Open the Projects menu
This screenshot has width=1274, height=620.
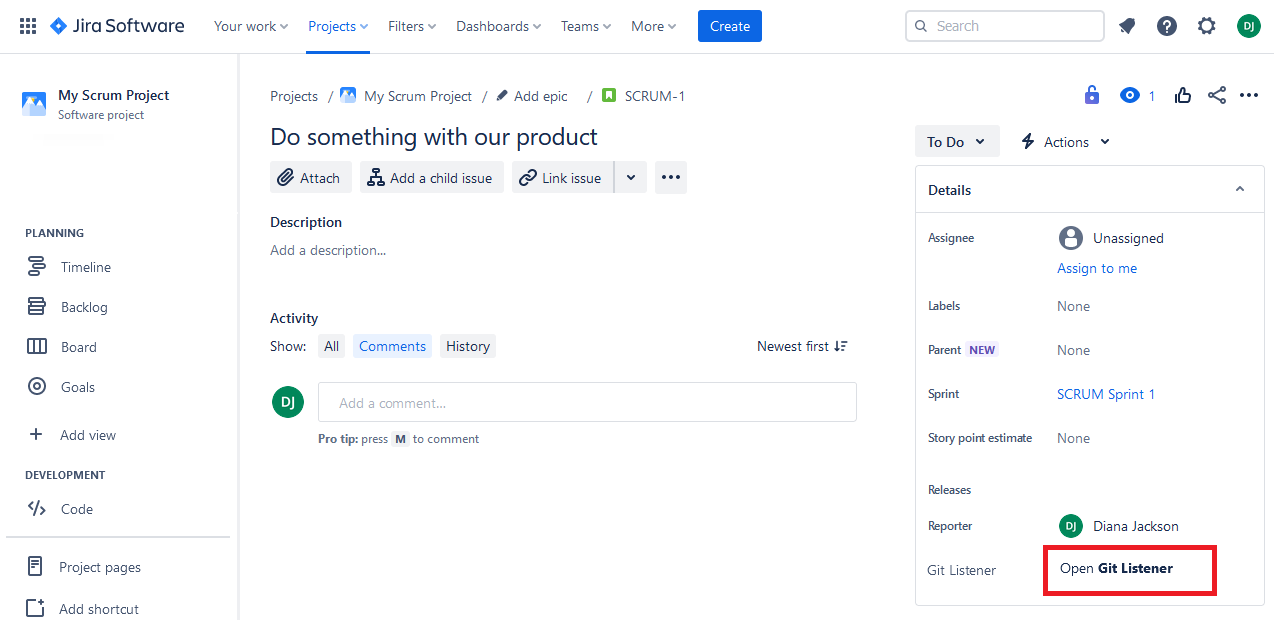point(338,26)
